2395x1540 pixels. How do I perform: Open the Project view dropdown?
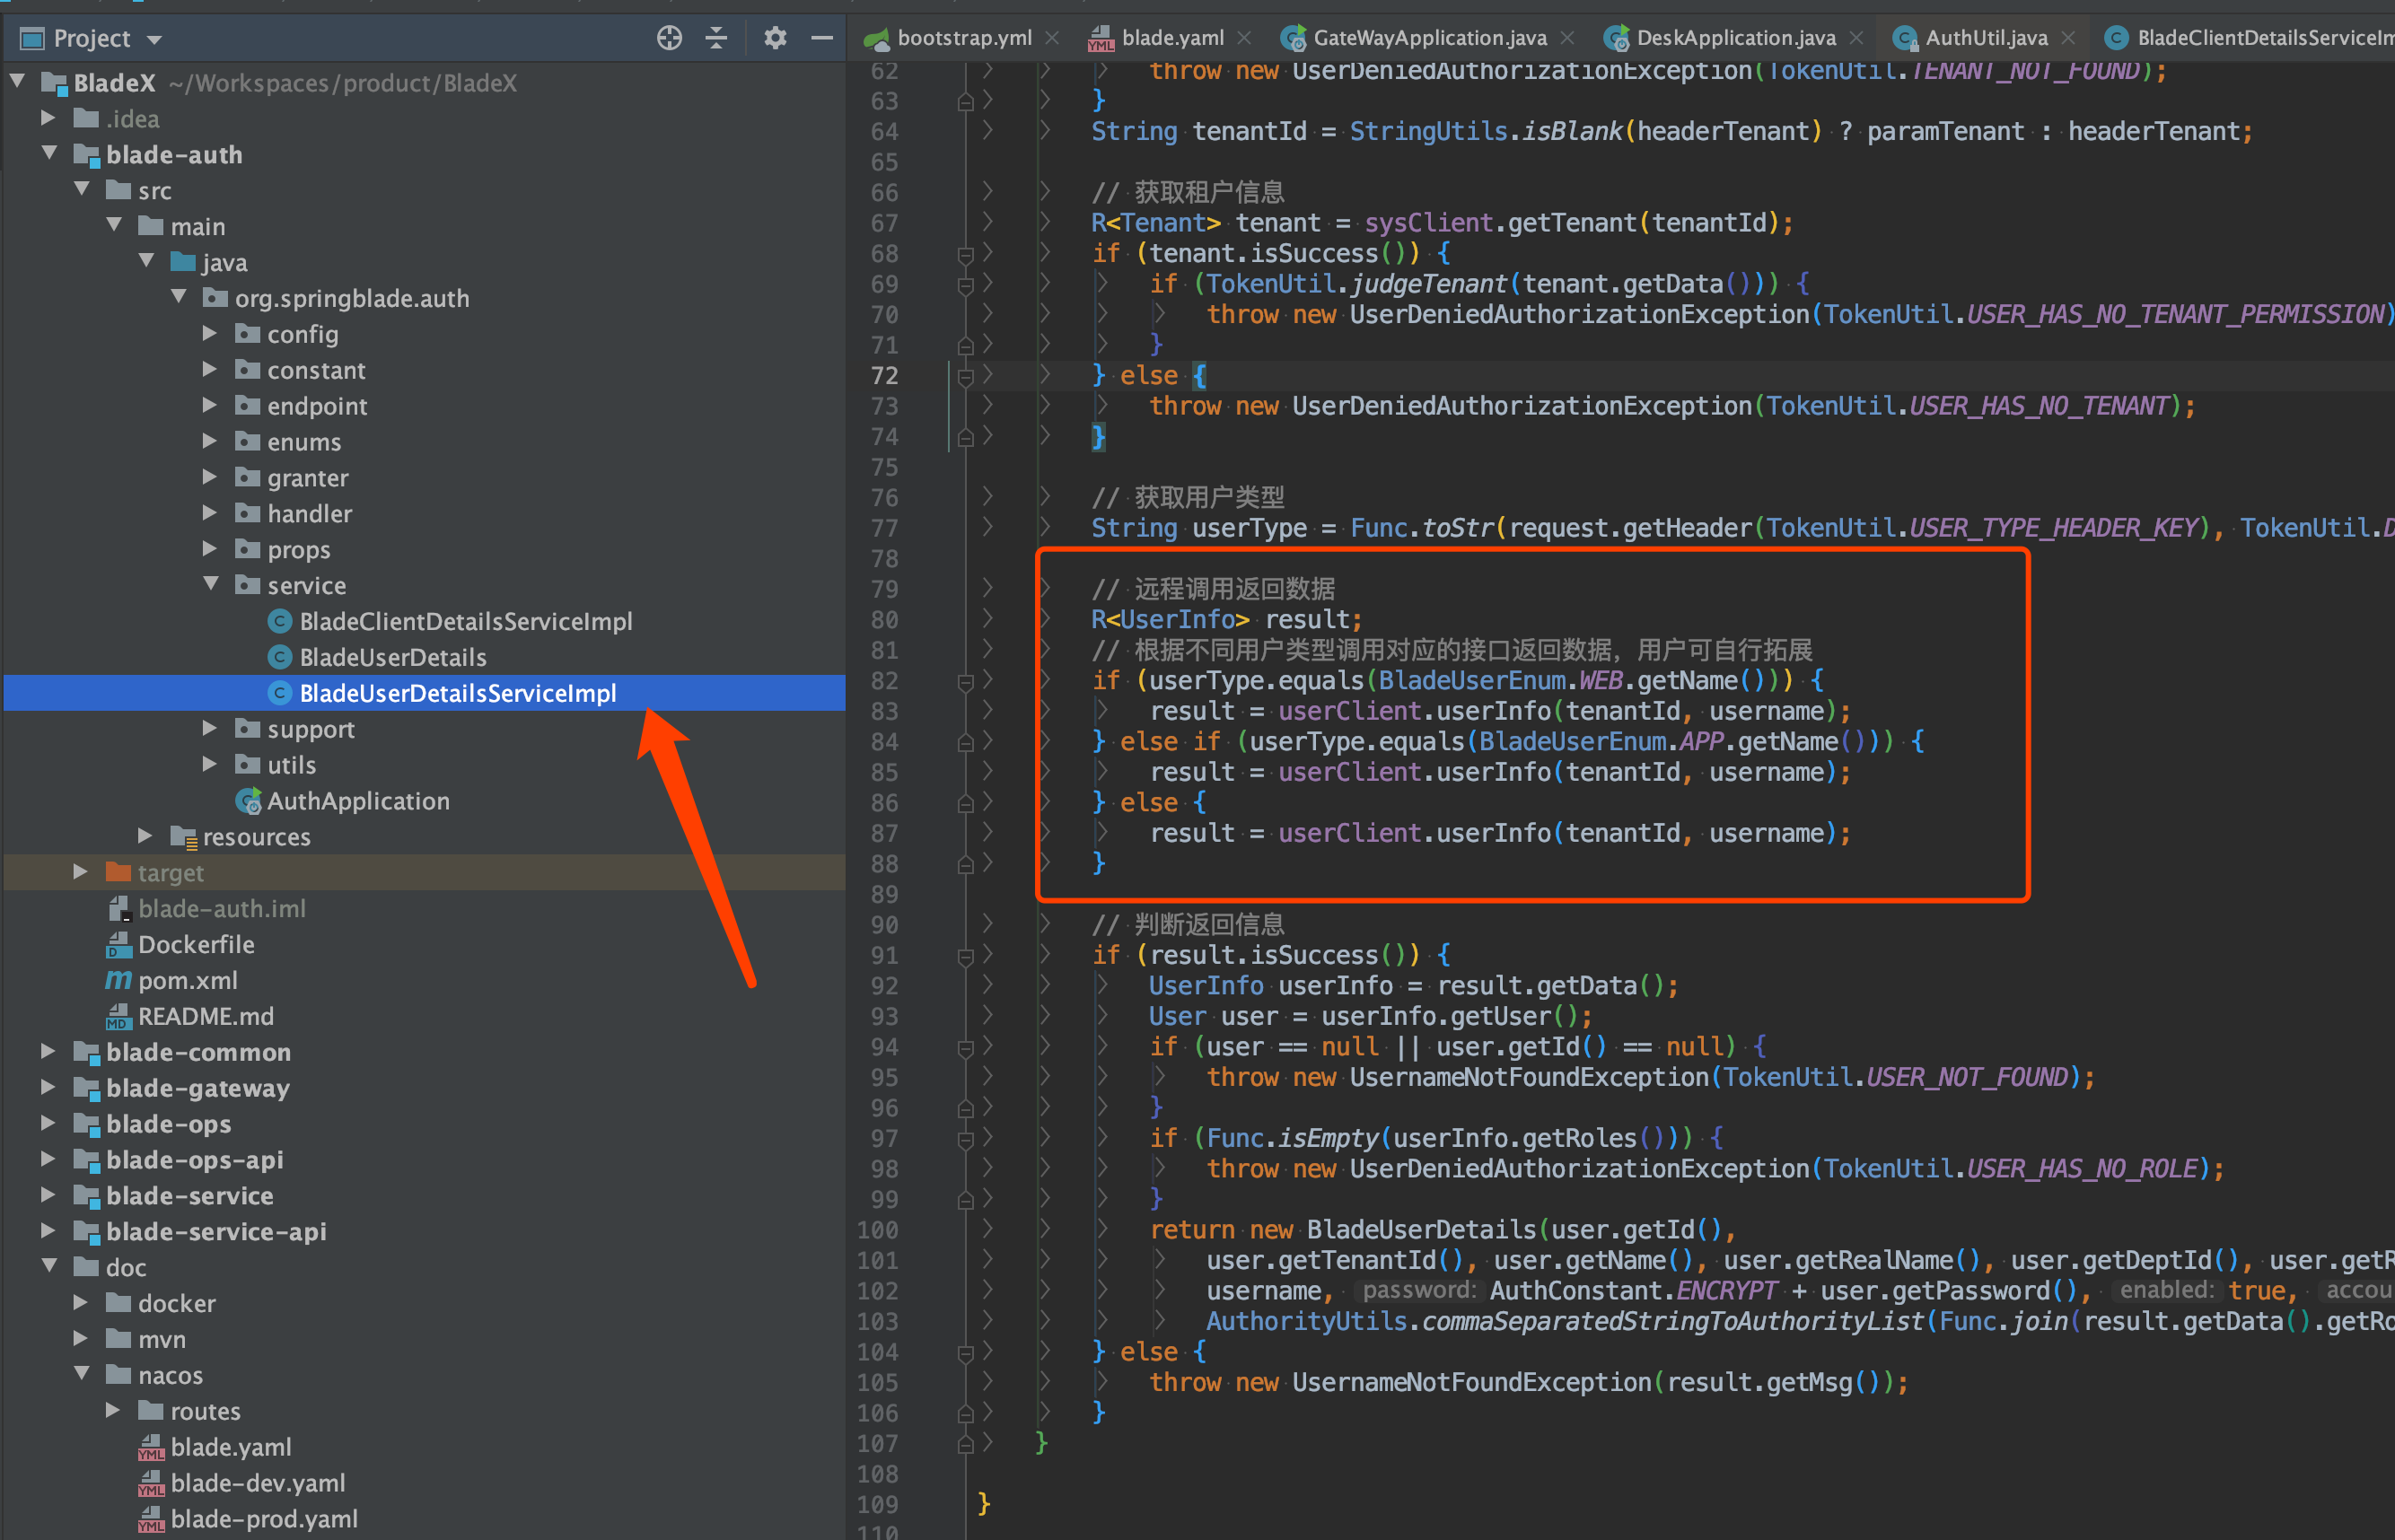point(155,40)
